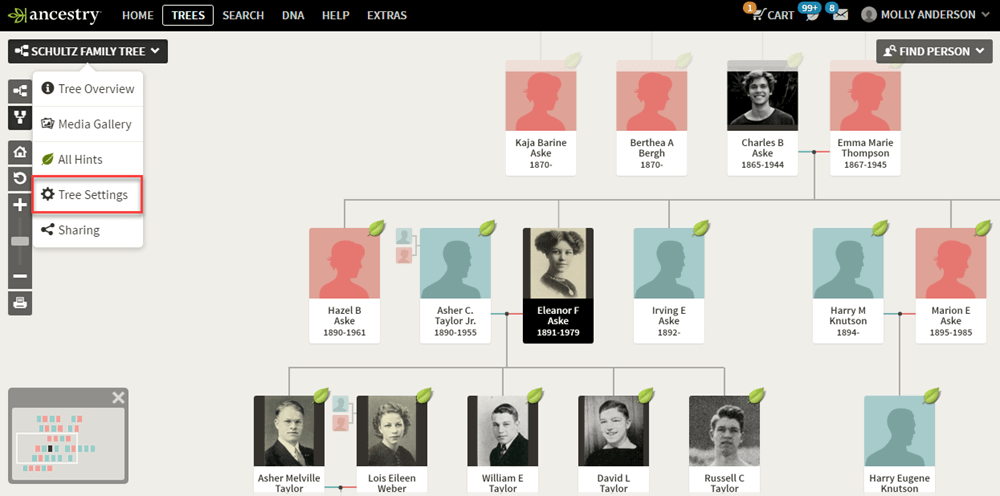Click the green leaf hint on Hazel B Aske
Screen dimensions: 1000x496
(x=378, y=228)
